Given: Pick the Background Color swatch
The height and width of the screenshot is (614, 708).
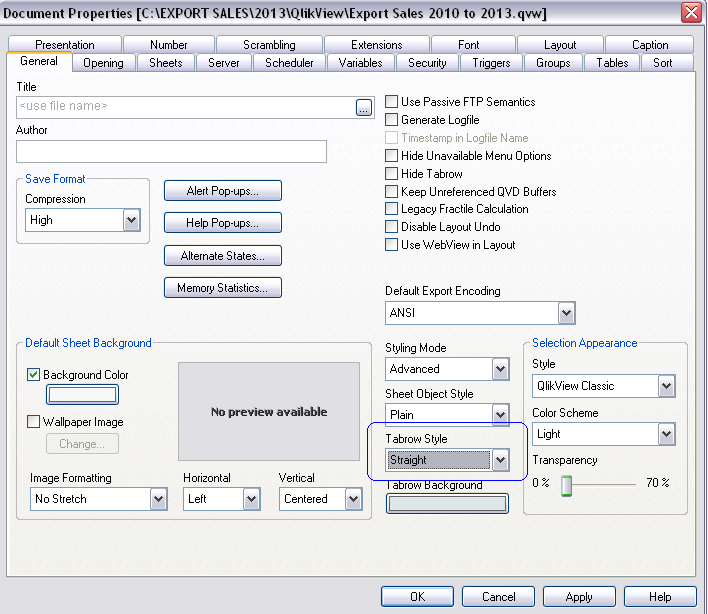Looking at the screenshot, I should [82, 395].
